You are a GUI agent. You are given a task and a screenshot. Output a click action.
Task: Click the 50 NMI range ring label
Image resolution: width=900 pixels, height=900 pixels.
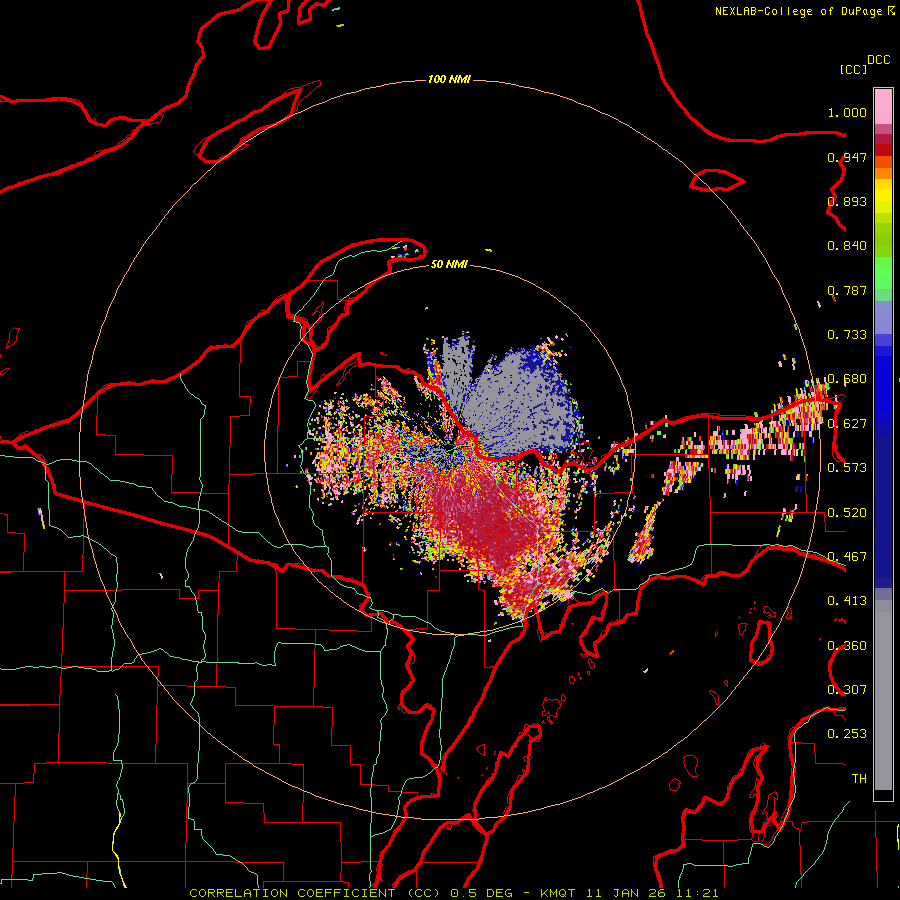point(449,264)
